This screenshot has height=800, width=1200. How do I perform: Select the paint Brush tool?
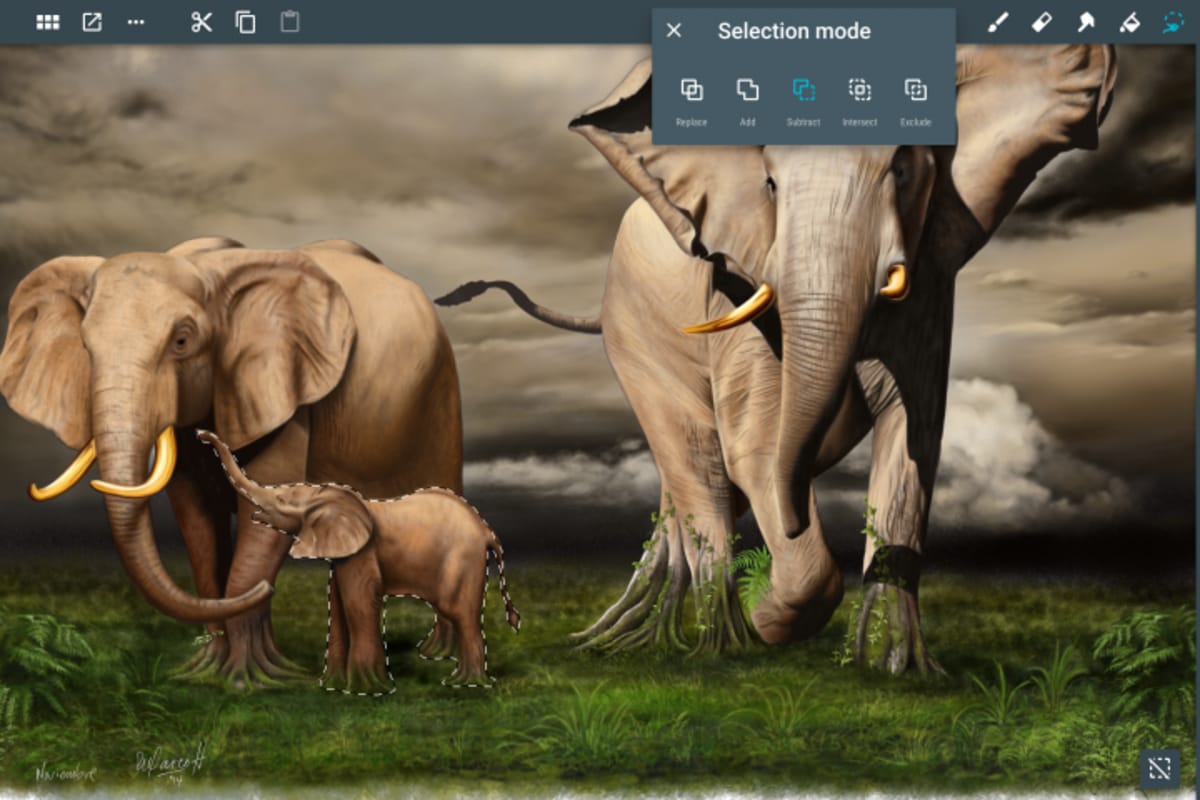(x=998, y=22)
